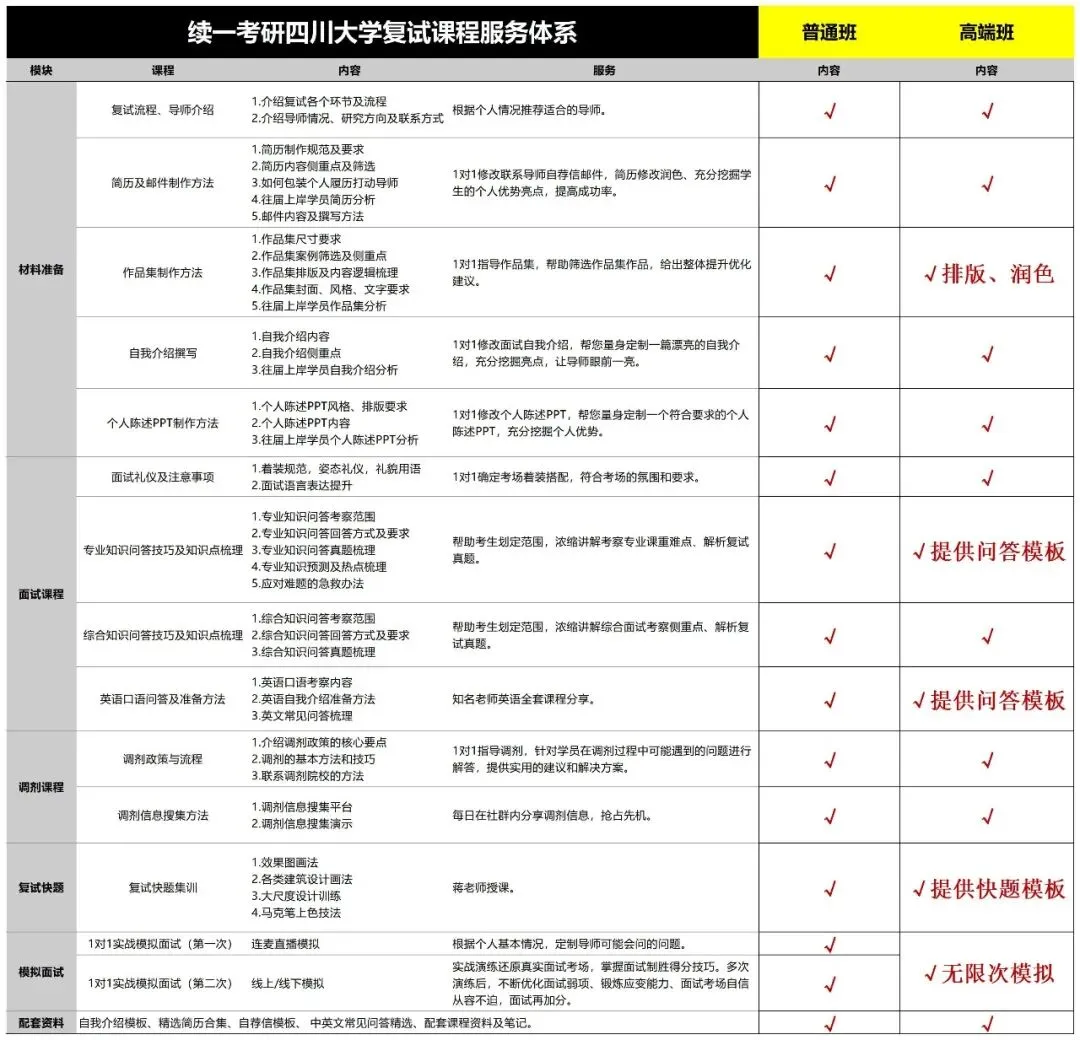The width and height of the screenshot is (1080, 1040).
Task: Click the course 复试流程、导师介绍
Action: [x=163, y=110]
